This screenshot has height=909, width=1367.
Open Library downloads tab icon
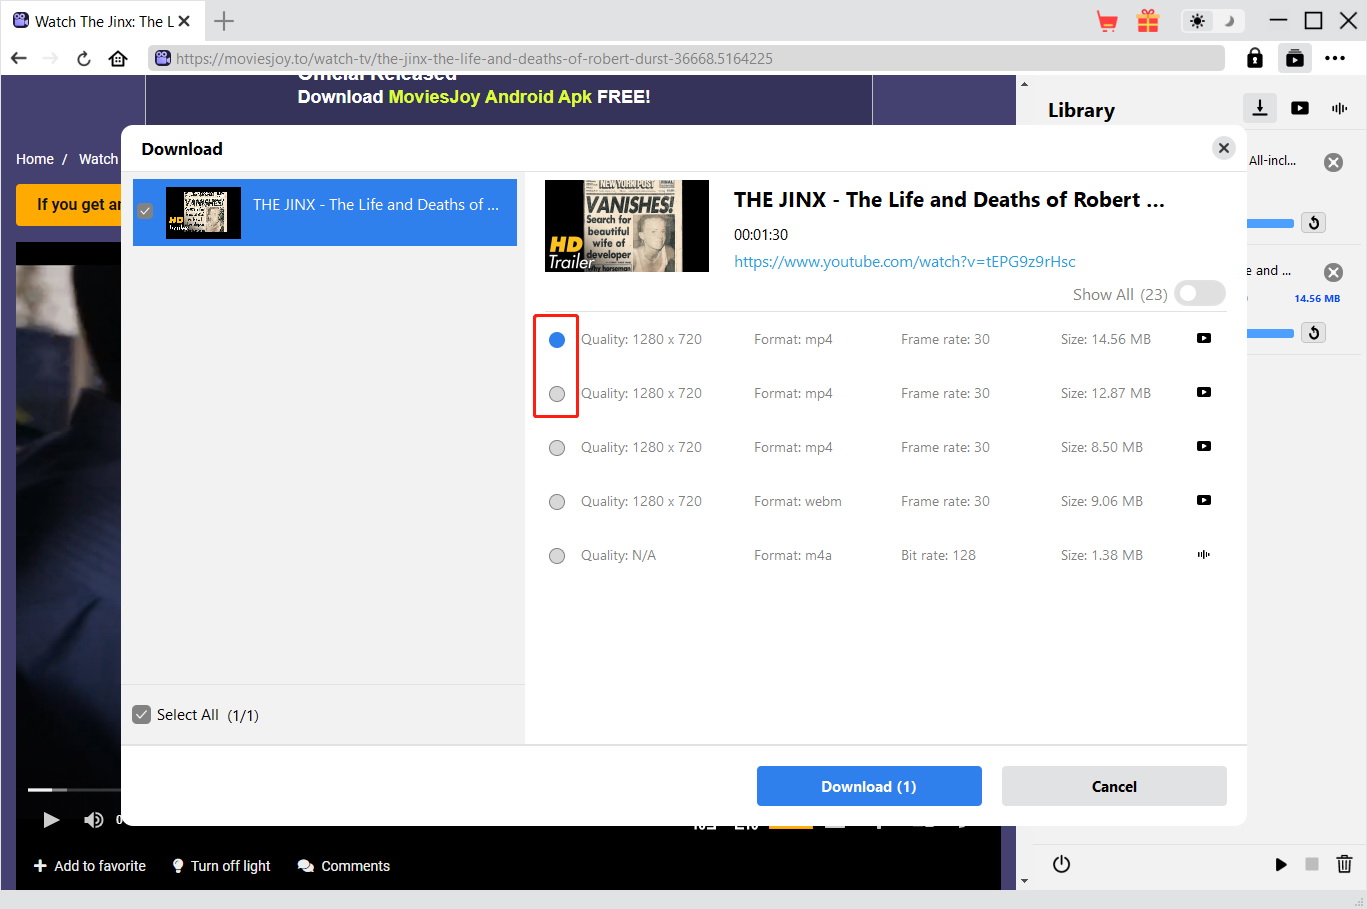(1260, 108)
